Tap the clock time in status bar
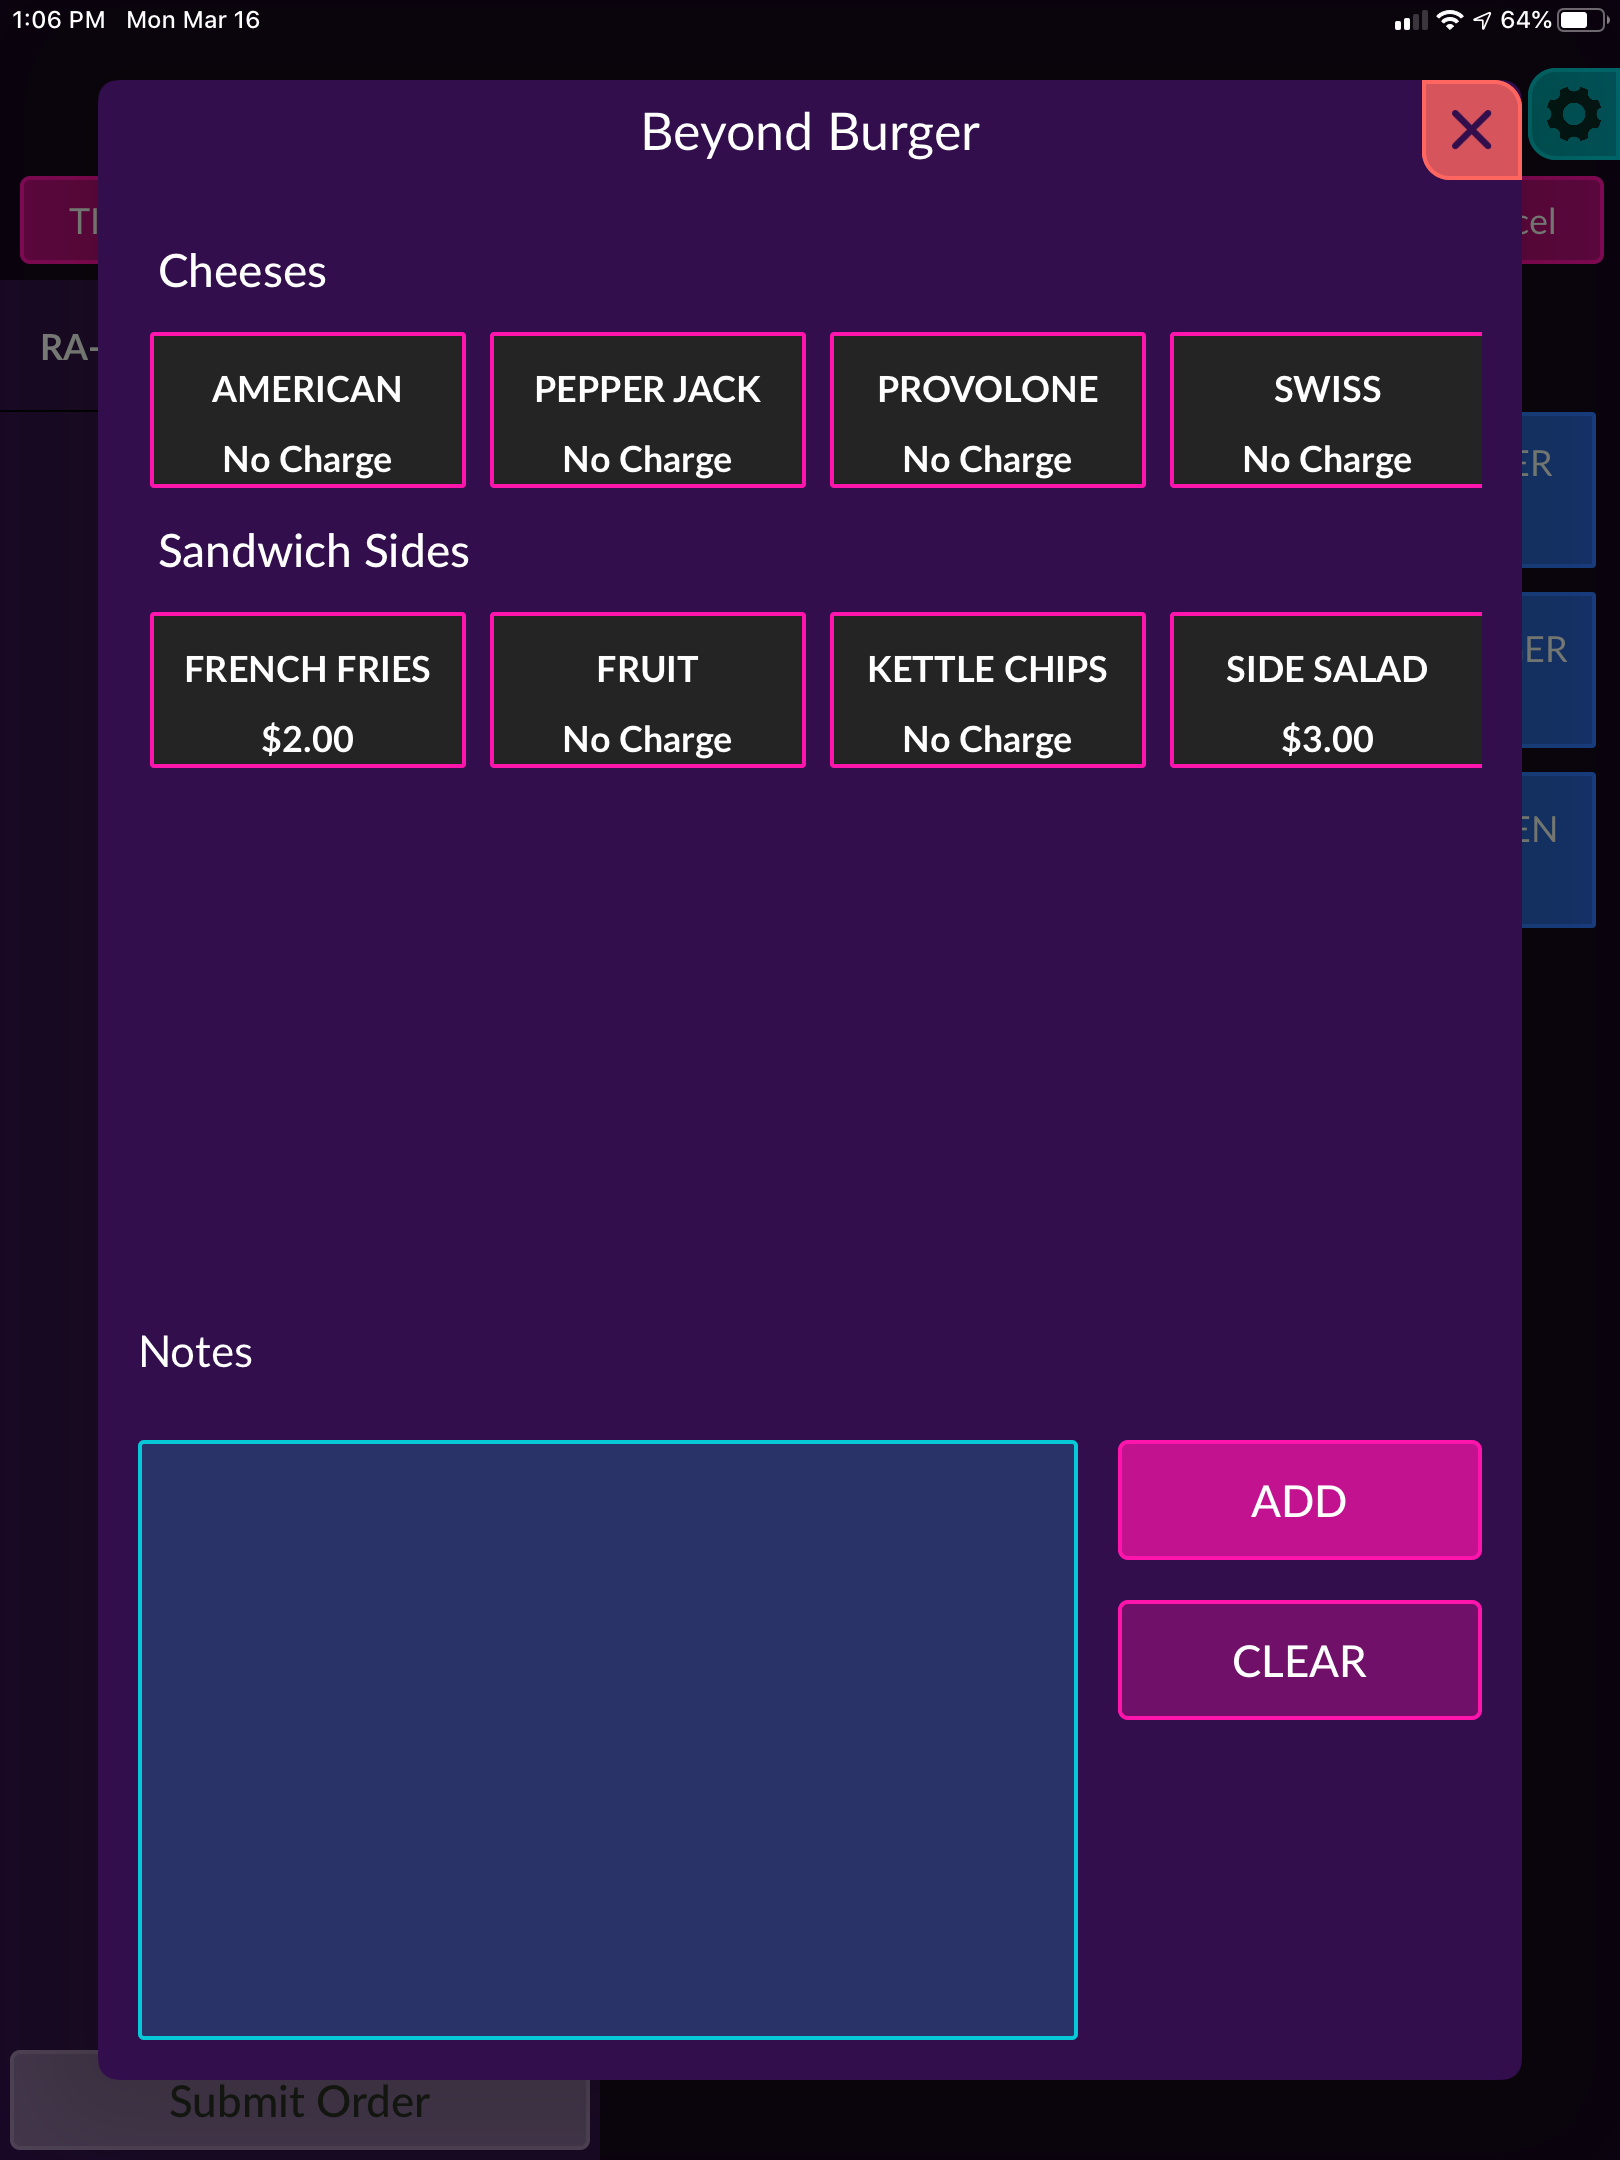 point(58,20)
